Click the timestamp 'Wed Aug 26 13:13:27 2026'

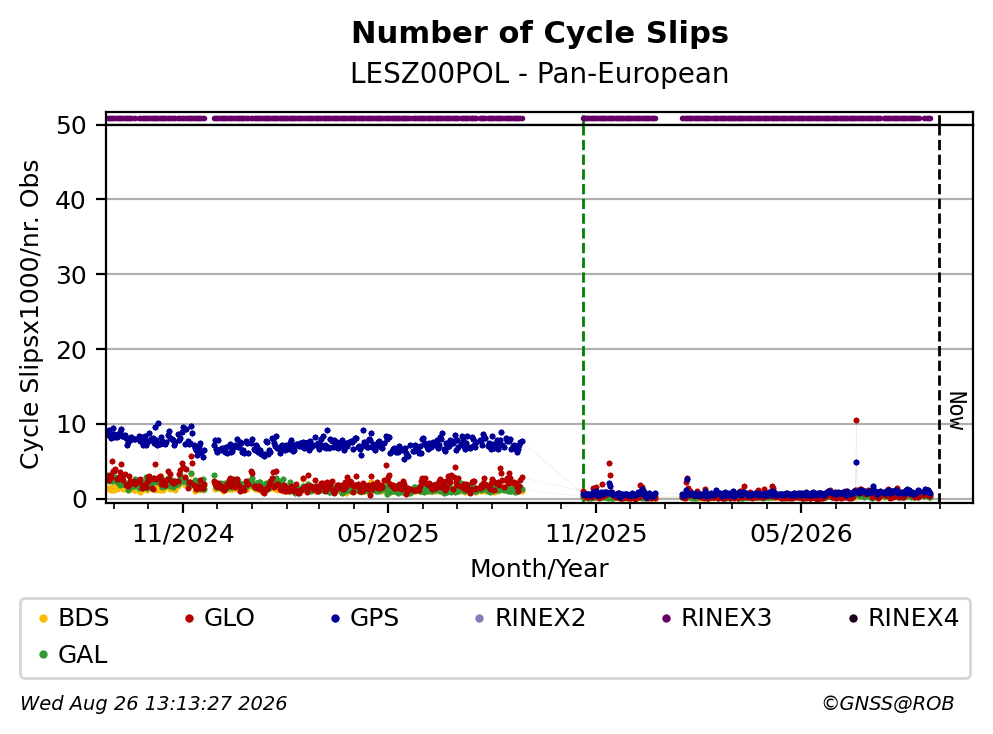(x=154, y=704)
